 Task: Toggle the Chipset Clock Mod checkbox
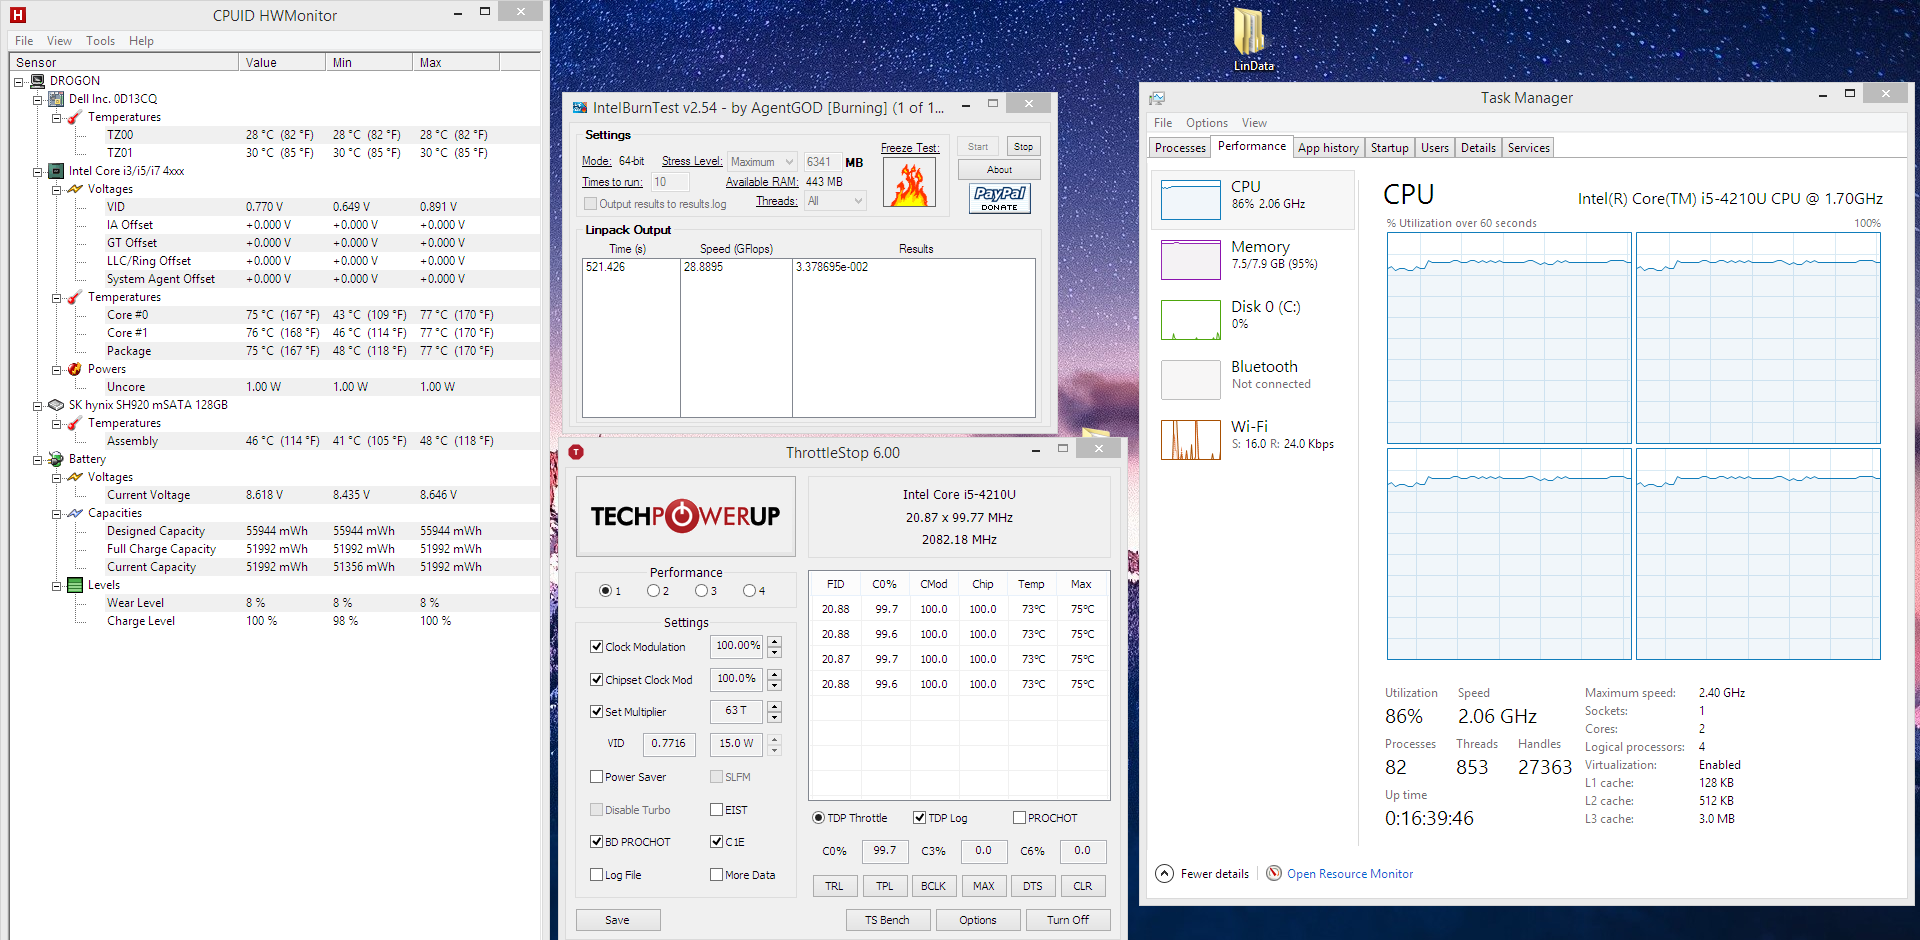click(x=596, y=680)
